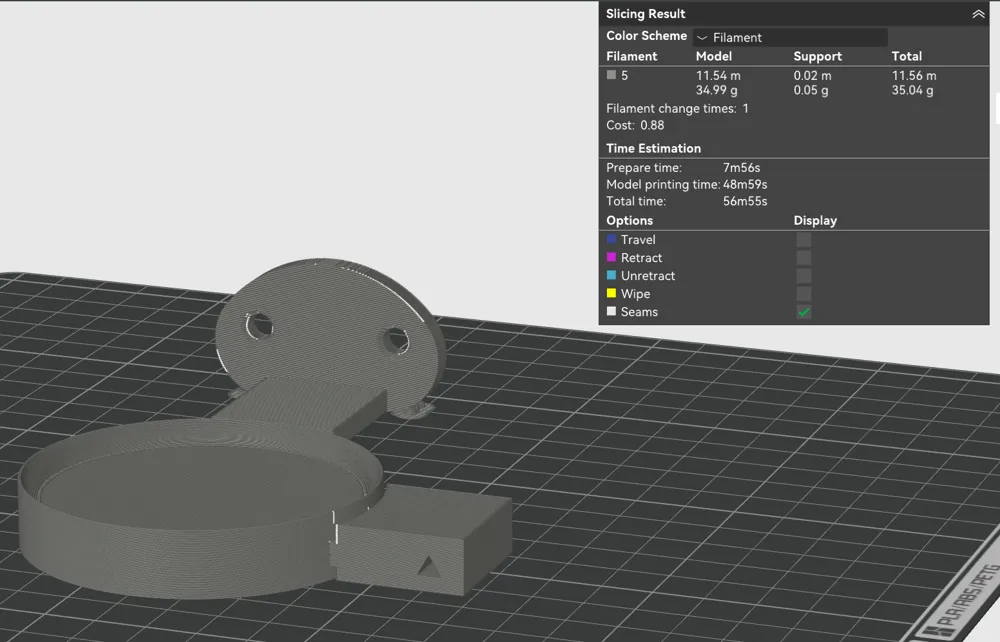Click the "Seams" option label
Viewport: 1000px width, 642px height.
(x=640, y=312)
